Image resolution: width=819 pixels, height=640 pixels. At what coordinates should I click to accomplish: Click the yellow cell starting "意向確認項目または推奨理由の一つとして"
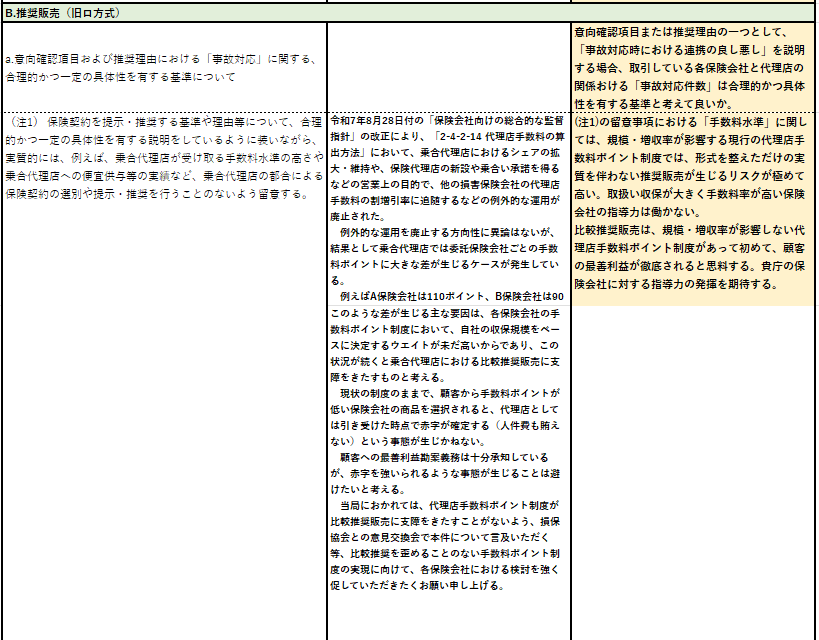pos(692,68)
